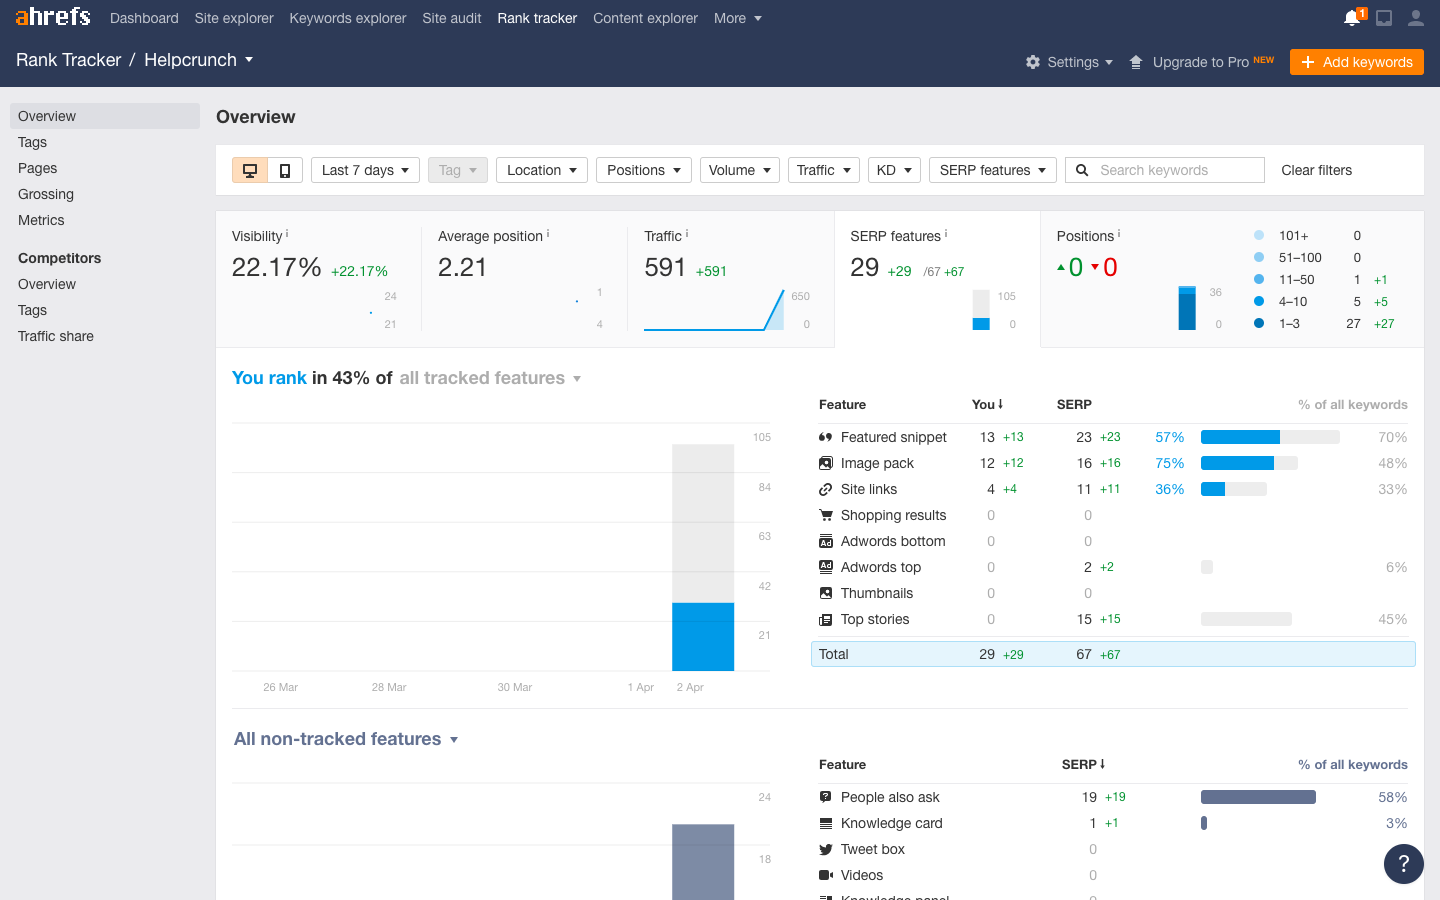
Task: Open Grossing in the sidebar
Action: (x=46, y=194)
